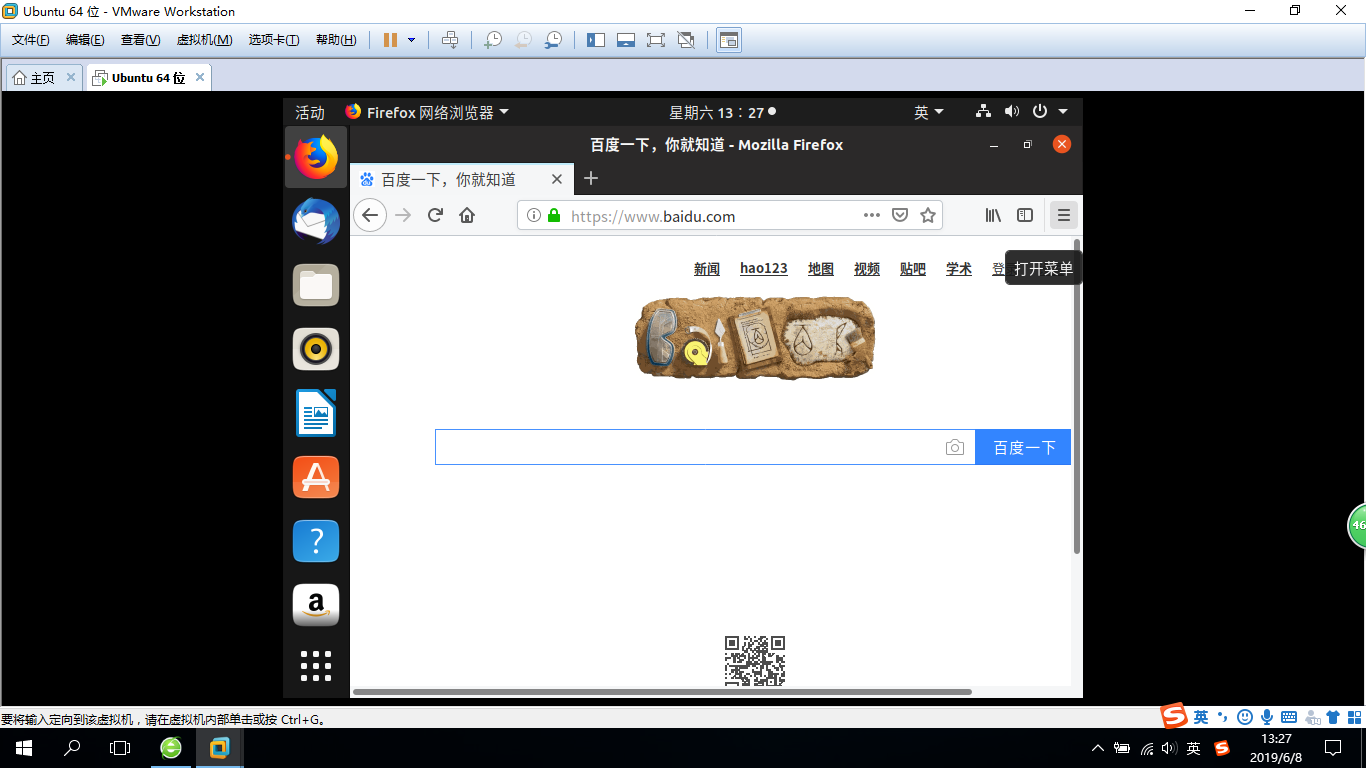Go back in Firefox
1366x768 pixels.
click(370, 215)
